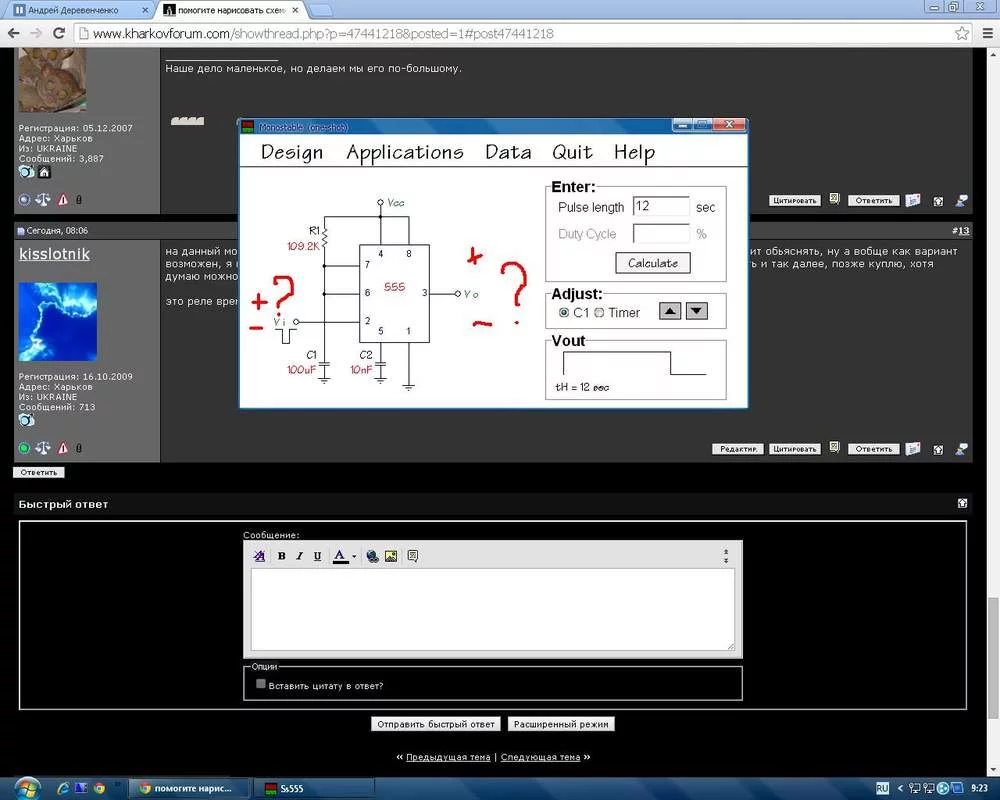Viewport: 1000px width, 800px height.
Task: Click the Bold formatting icon in reply editor
Action: [x=282, y=556]
